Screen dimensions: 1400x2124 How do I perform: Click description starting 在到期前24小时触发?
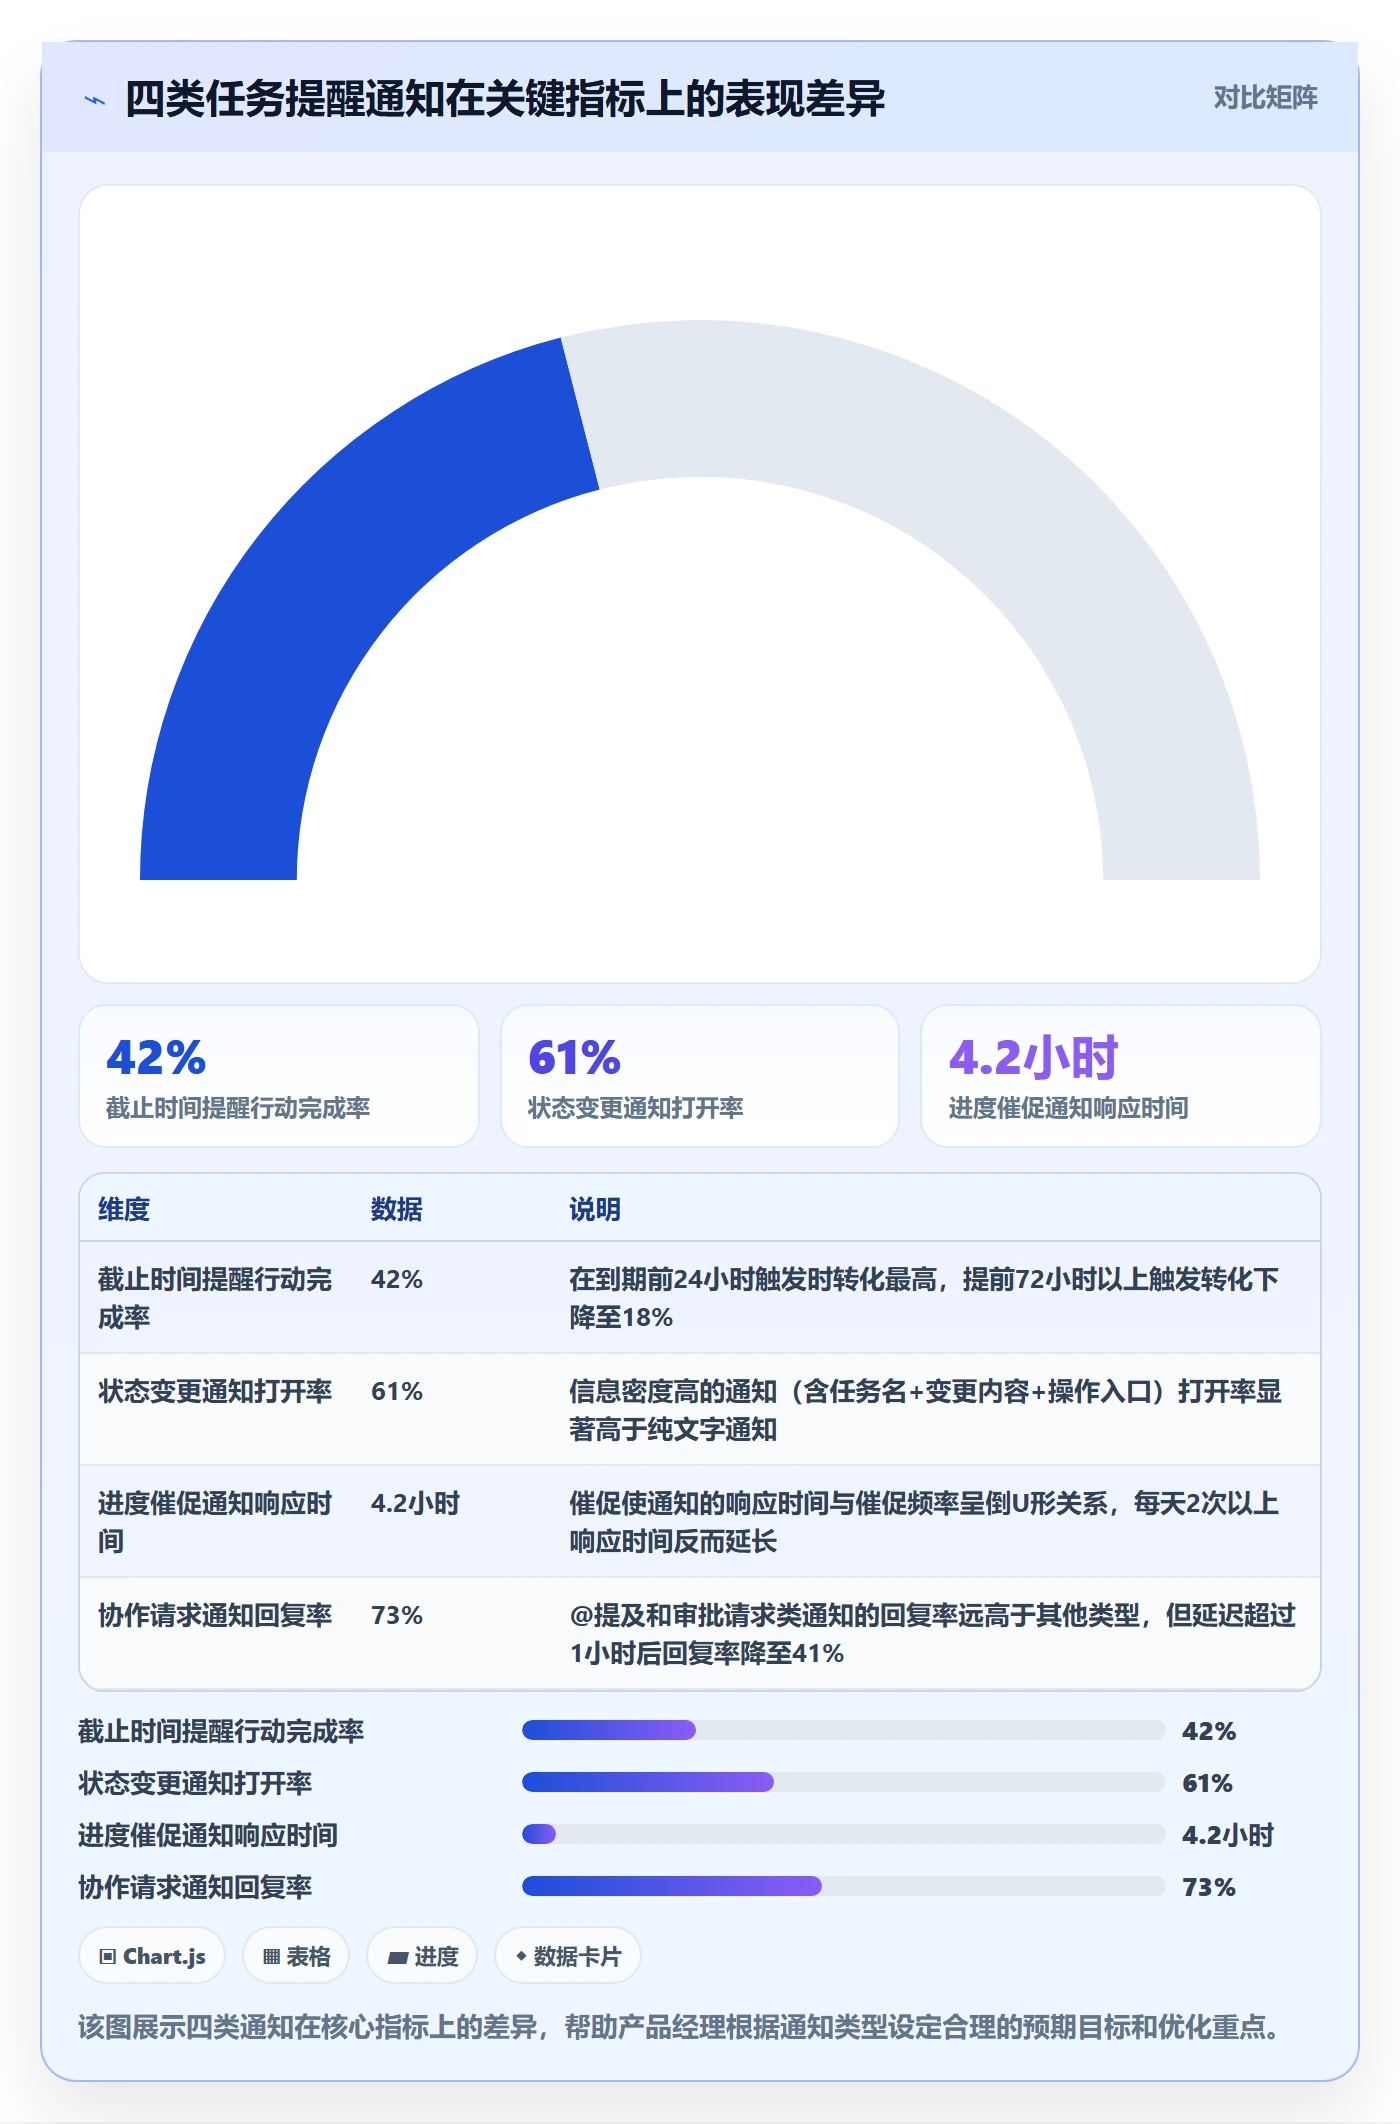(x=924, y=1298)
